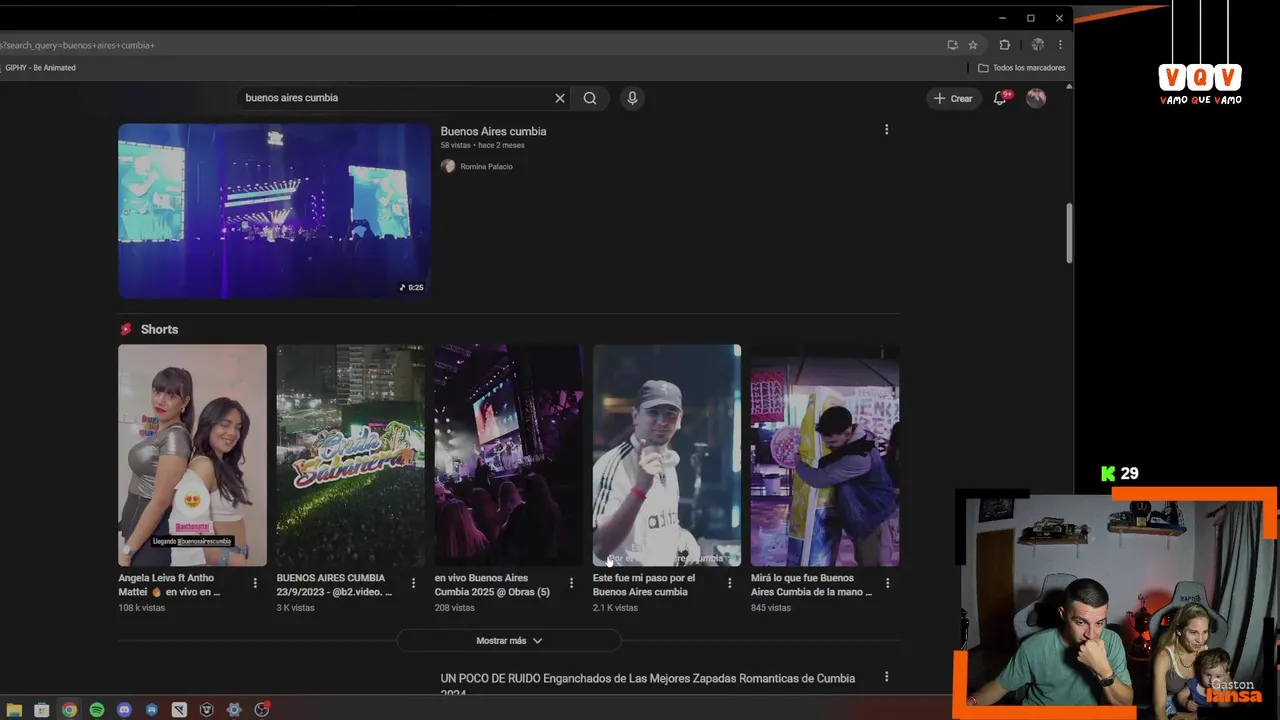Open YouTube notifications bell
Image resolution: width=1280 pixels, height=720 pixels.
pyautogui.click(x=1000, y=98)
